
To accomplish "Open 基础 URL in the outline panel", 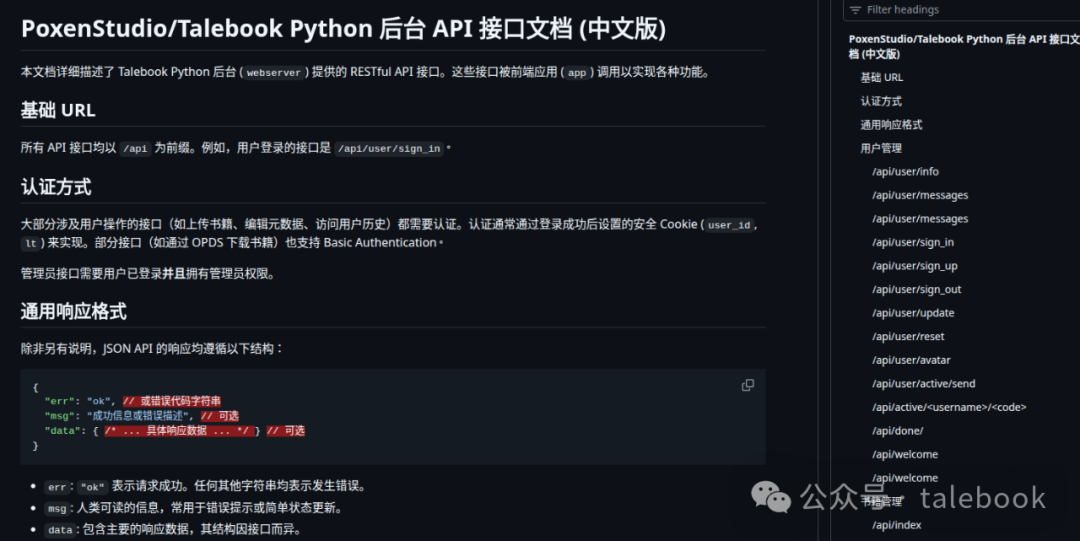I will tap(881, 77).
